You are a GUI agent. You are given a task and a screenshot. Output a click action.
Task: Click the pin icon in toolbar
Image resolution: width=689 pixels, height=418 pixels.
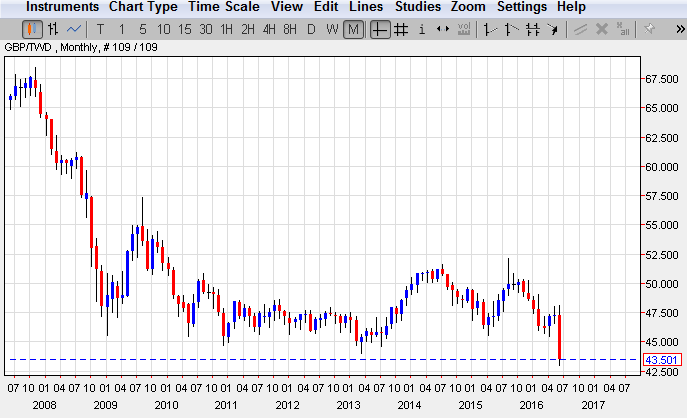(649, 29)
